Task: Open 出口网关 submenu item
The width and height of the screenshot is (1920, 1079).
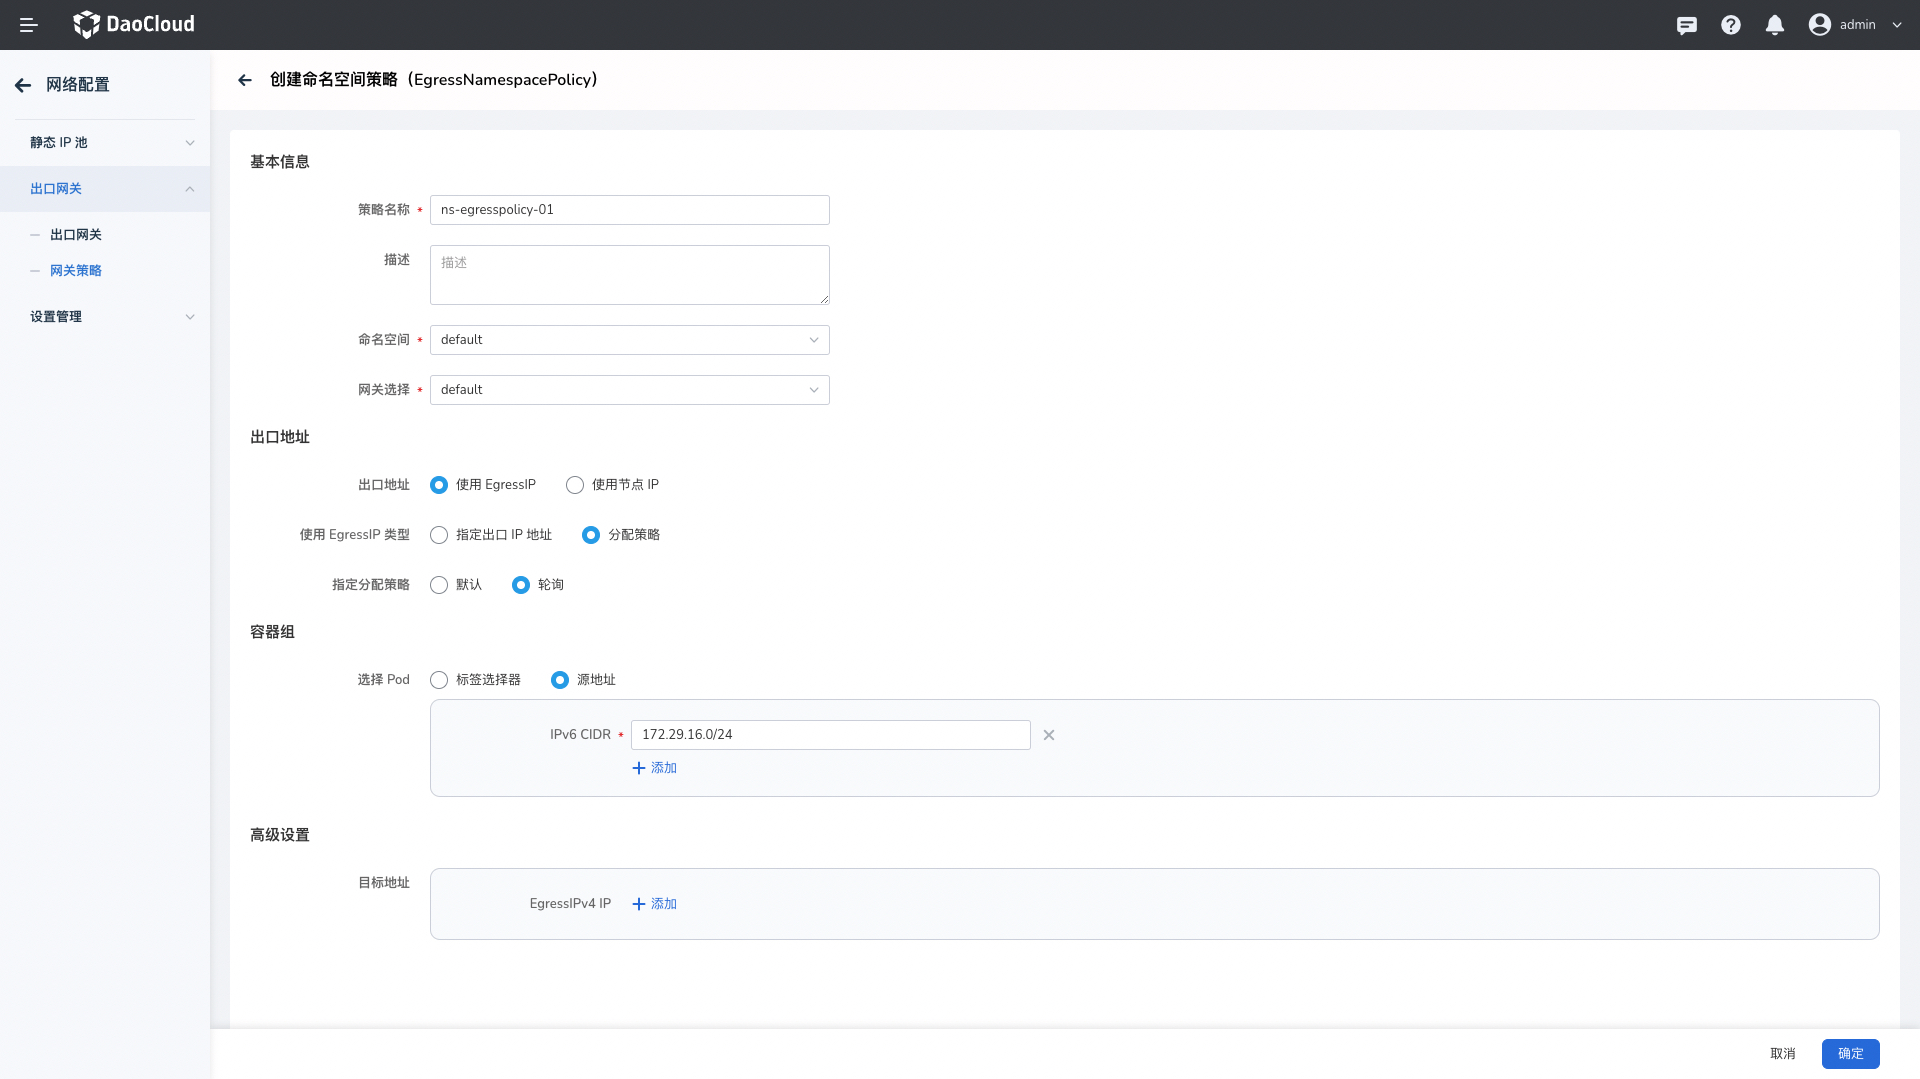Action: point(76,235)
